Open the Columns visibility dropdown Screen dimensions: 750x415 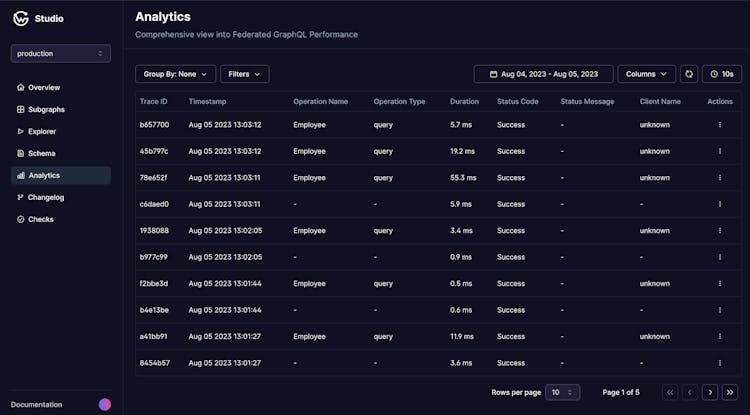pos(646,74)
